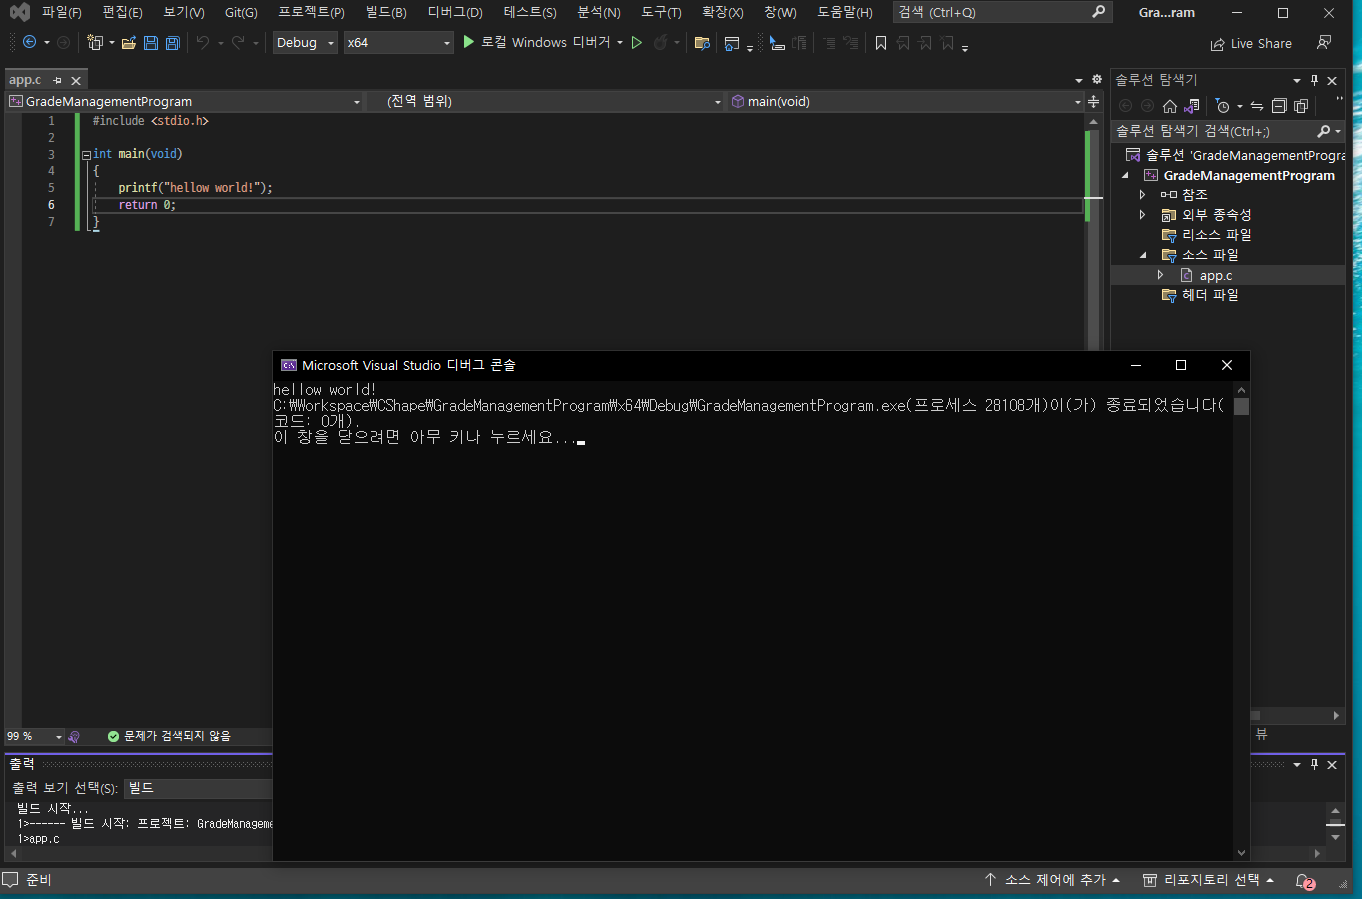Image resolution: width=1362 pixels, height=899 pixels.
Task: Toggle auto-hide pin on the Output panel
Action: (x=1314, y=764)
